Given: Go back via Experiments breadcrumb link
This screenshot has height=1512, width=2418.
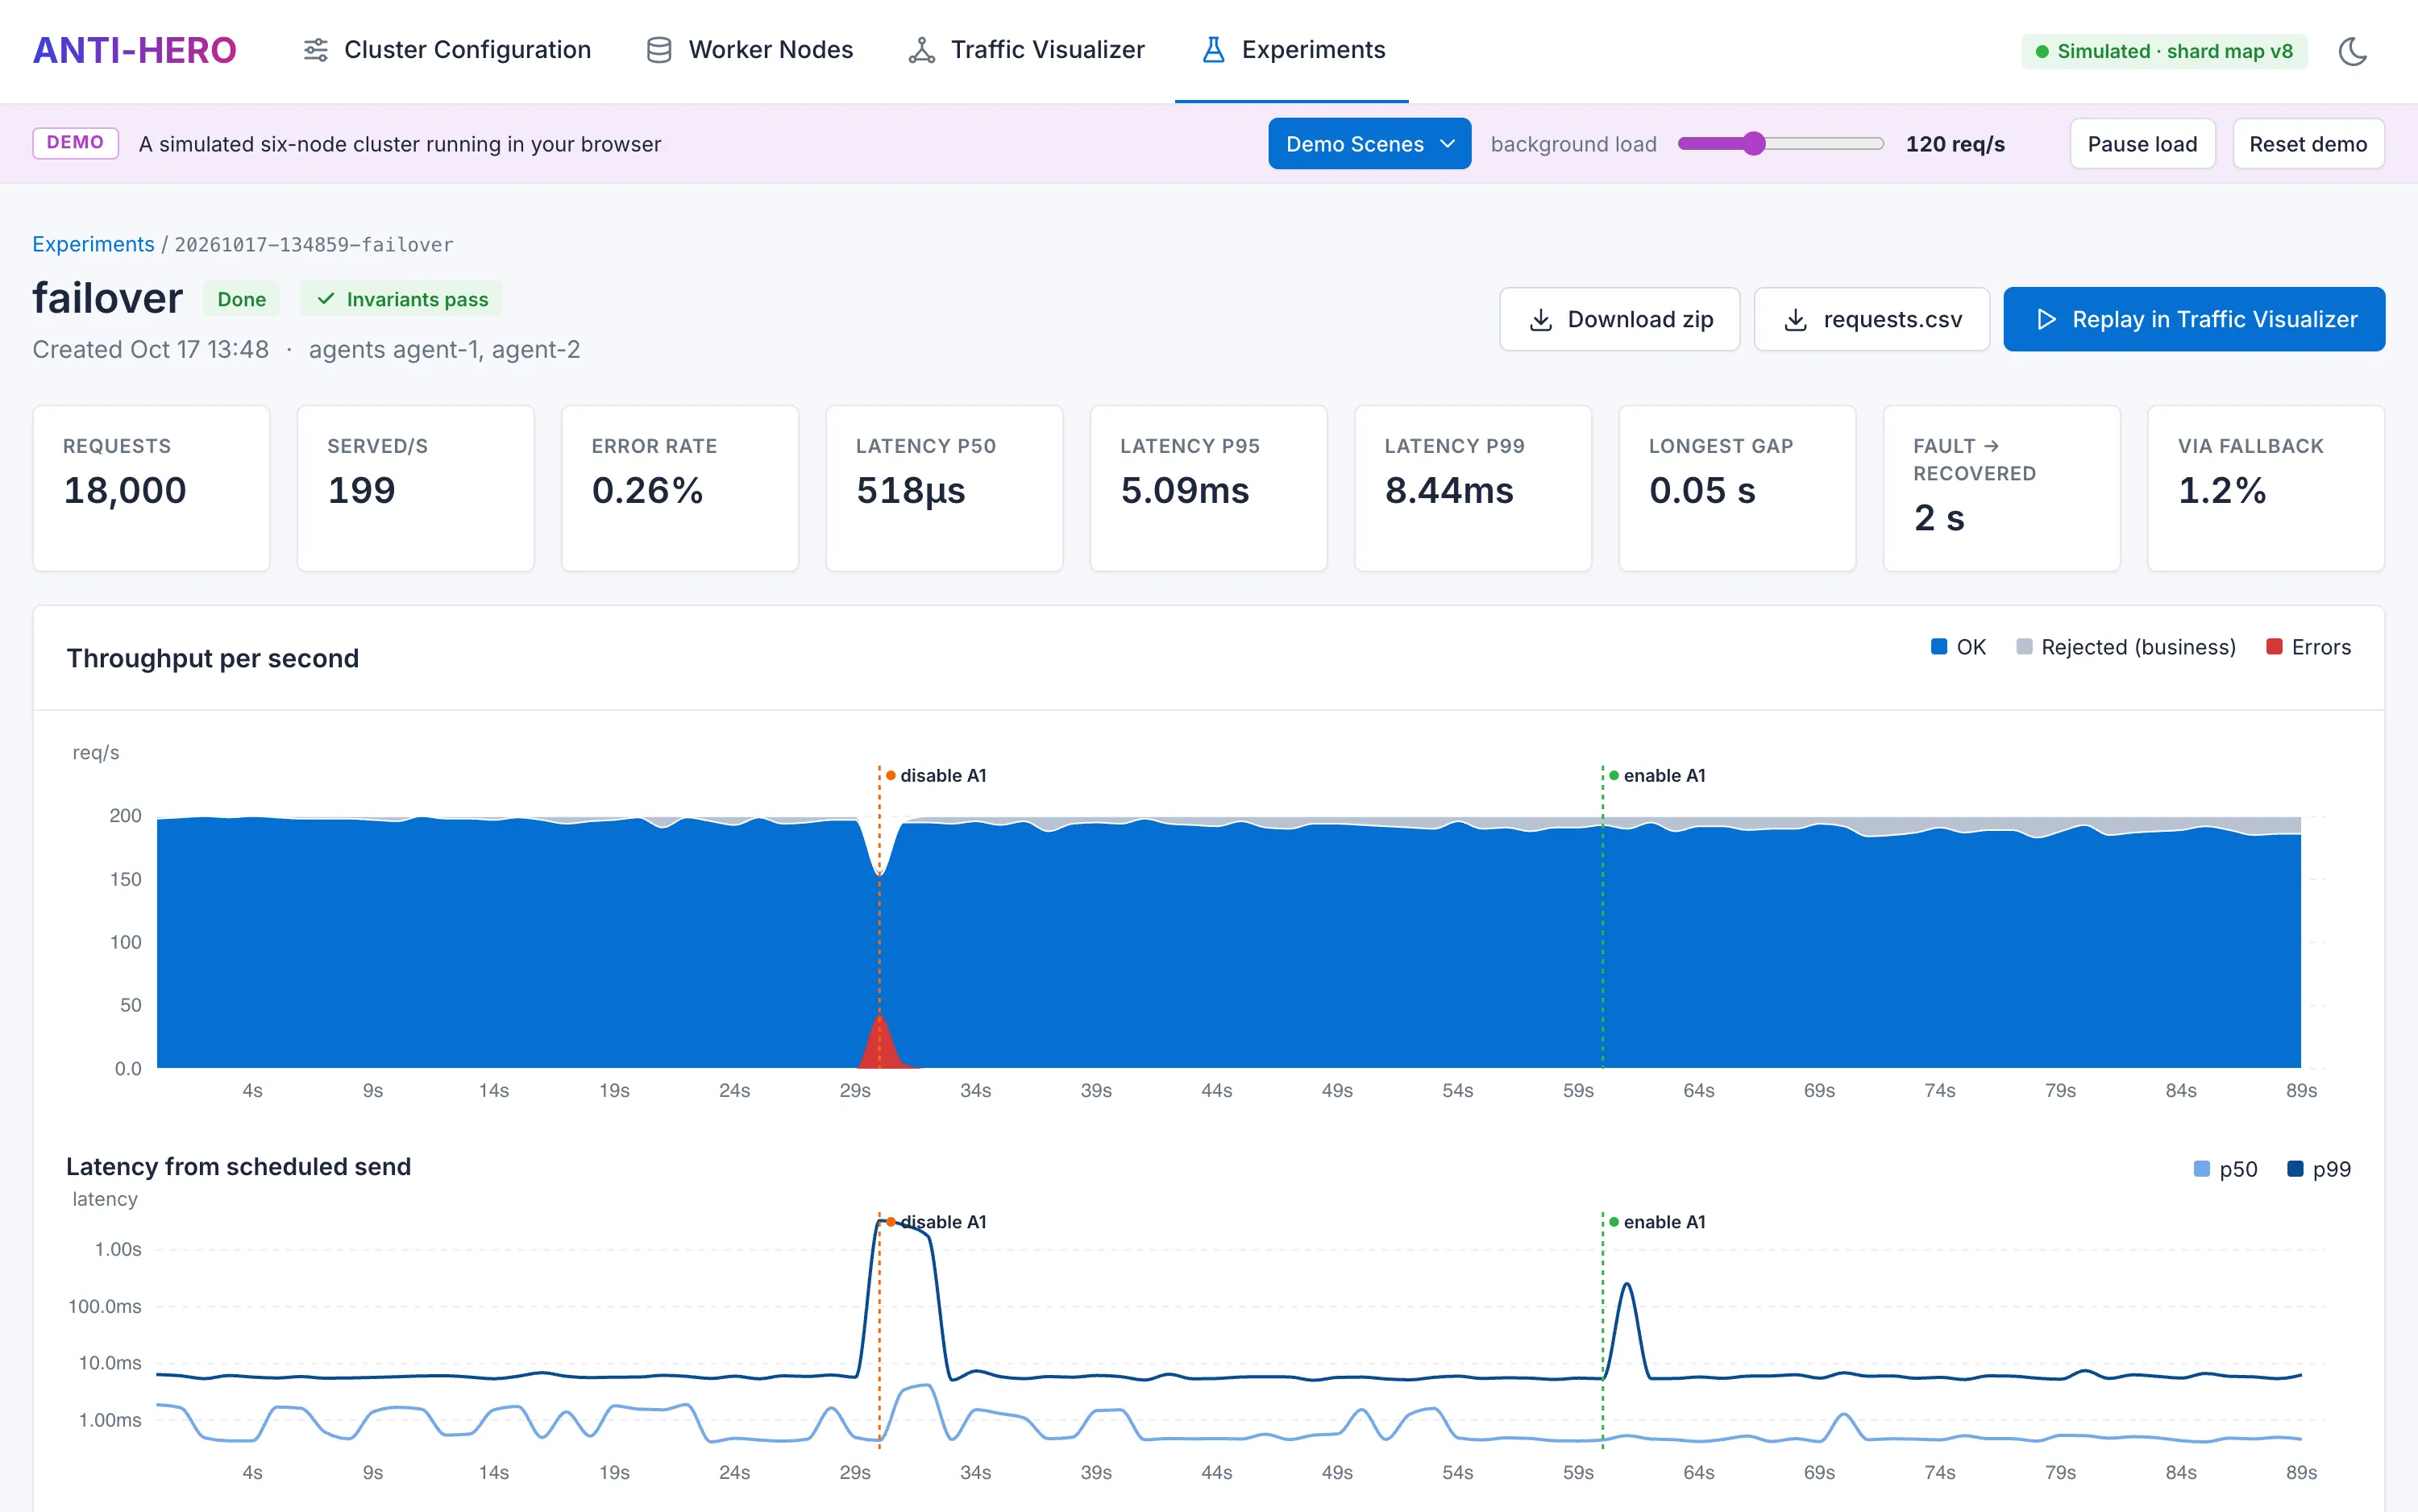Looking at the screenshot, I should [93, 244].
